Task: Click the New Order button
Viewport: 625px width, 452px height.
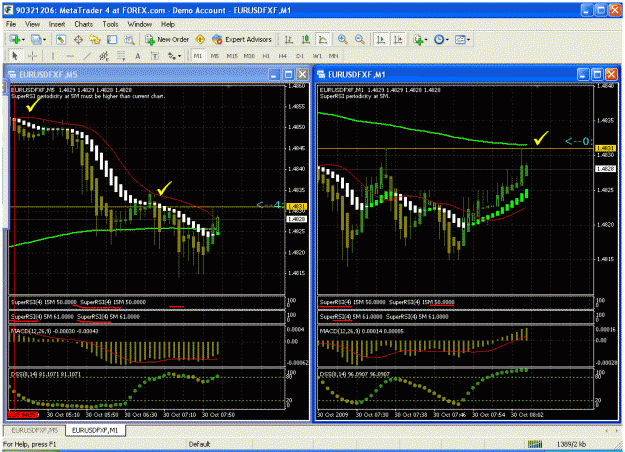Action: pyautogui.click(x=167, y=39)
